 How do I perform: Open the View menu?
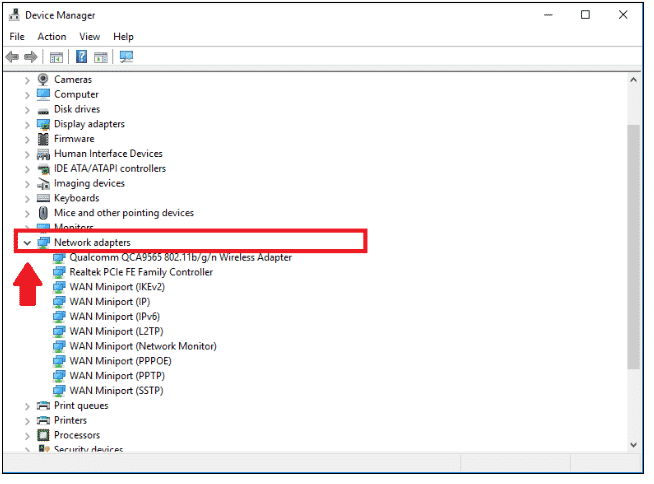click(90, 37)
